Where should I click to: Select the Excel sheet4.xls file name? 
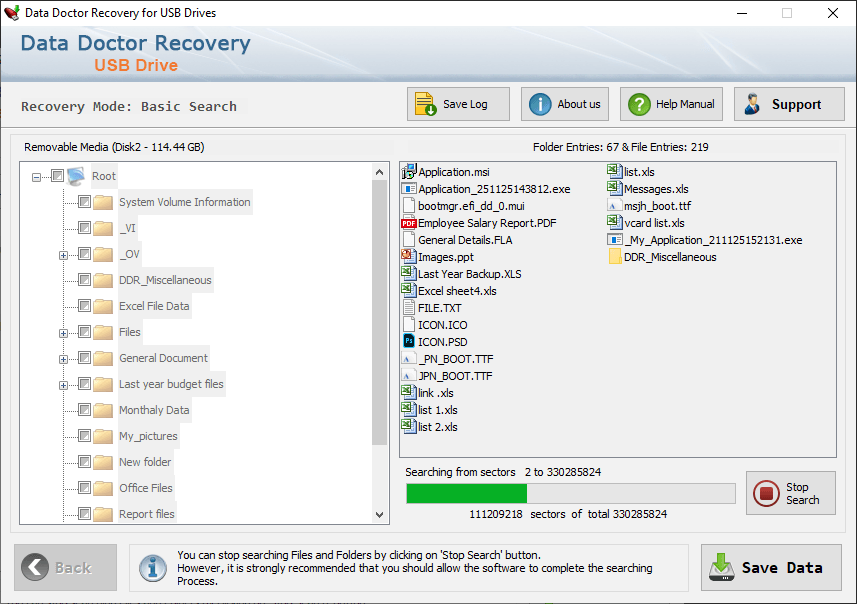click(457, 291)
